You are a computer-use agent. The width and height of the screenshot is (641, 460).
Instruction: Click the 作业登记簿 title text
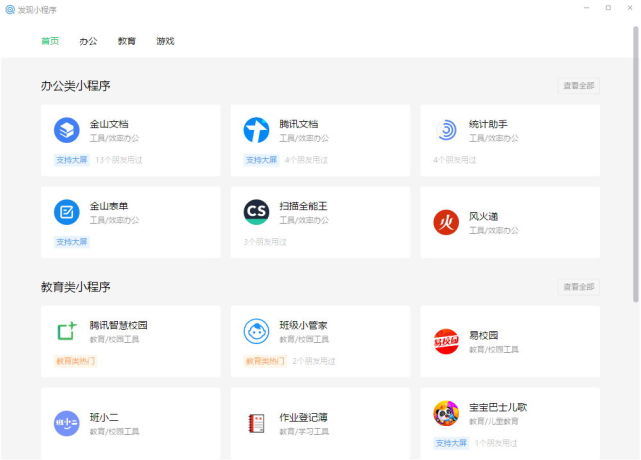303,417
